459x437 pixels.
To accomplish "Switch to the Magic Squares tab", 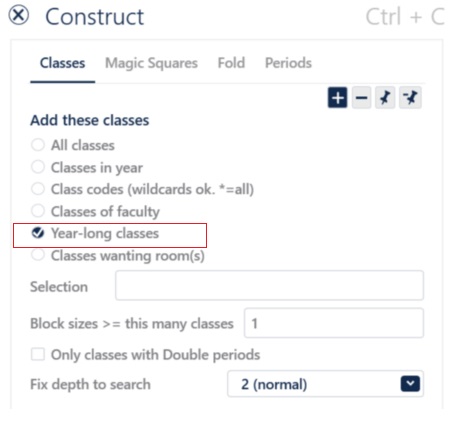I will coord(151,63).
